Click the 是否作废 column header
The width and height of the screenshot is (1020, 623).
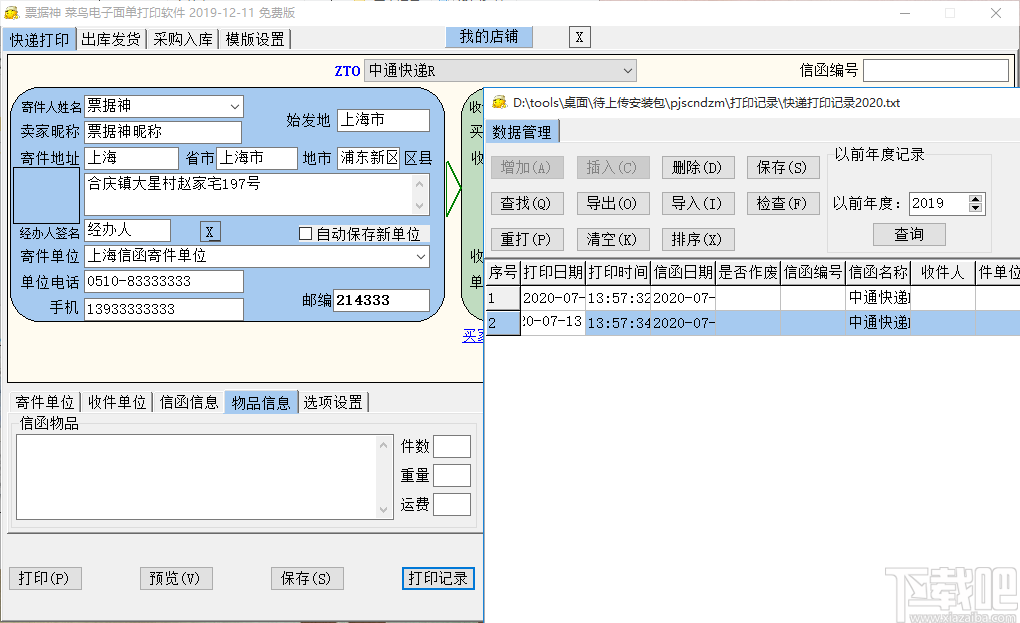click(748, 272)
